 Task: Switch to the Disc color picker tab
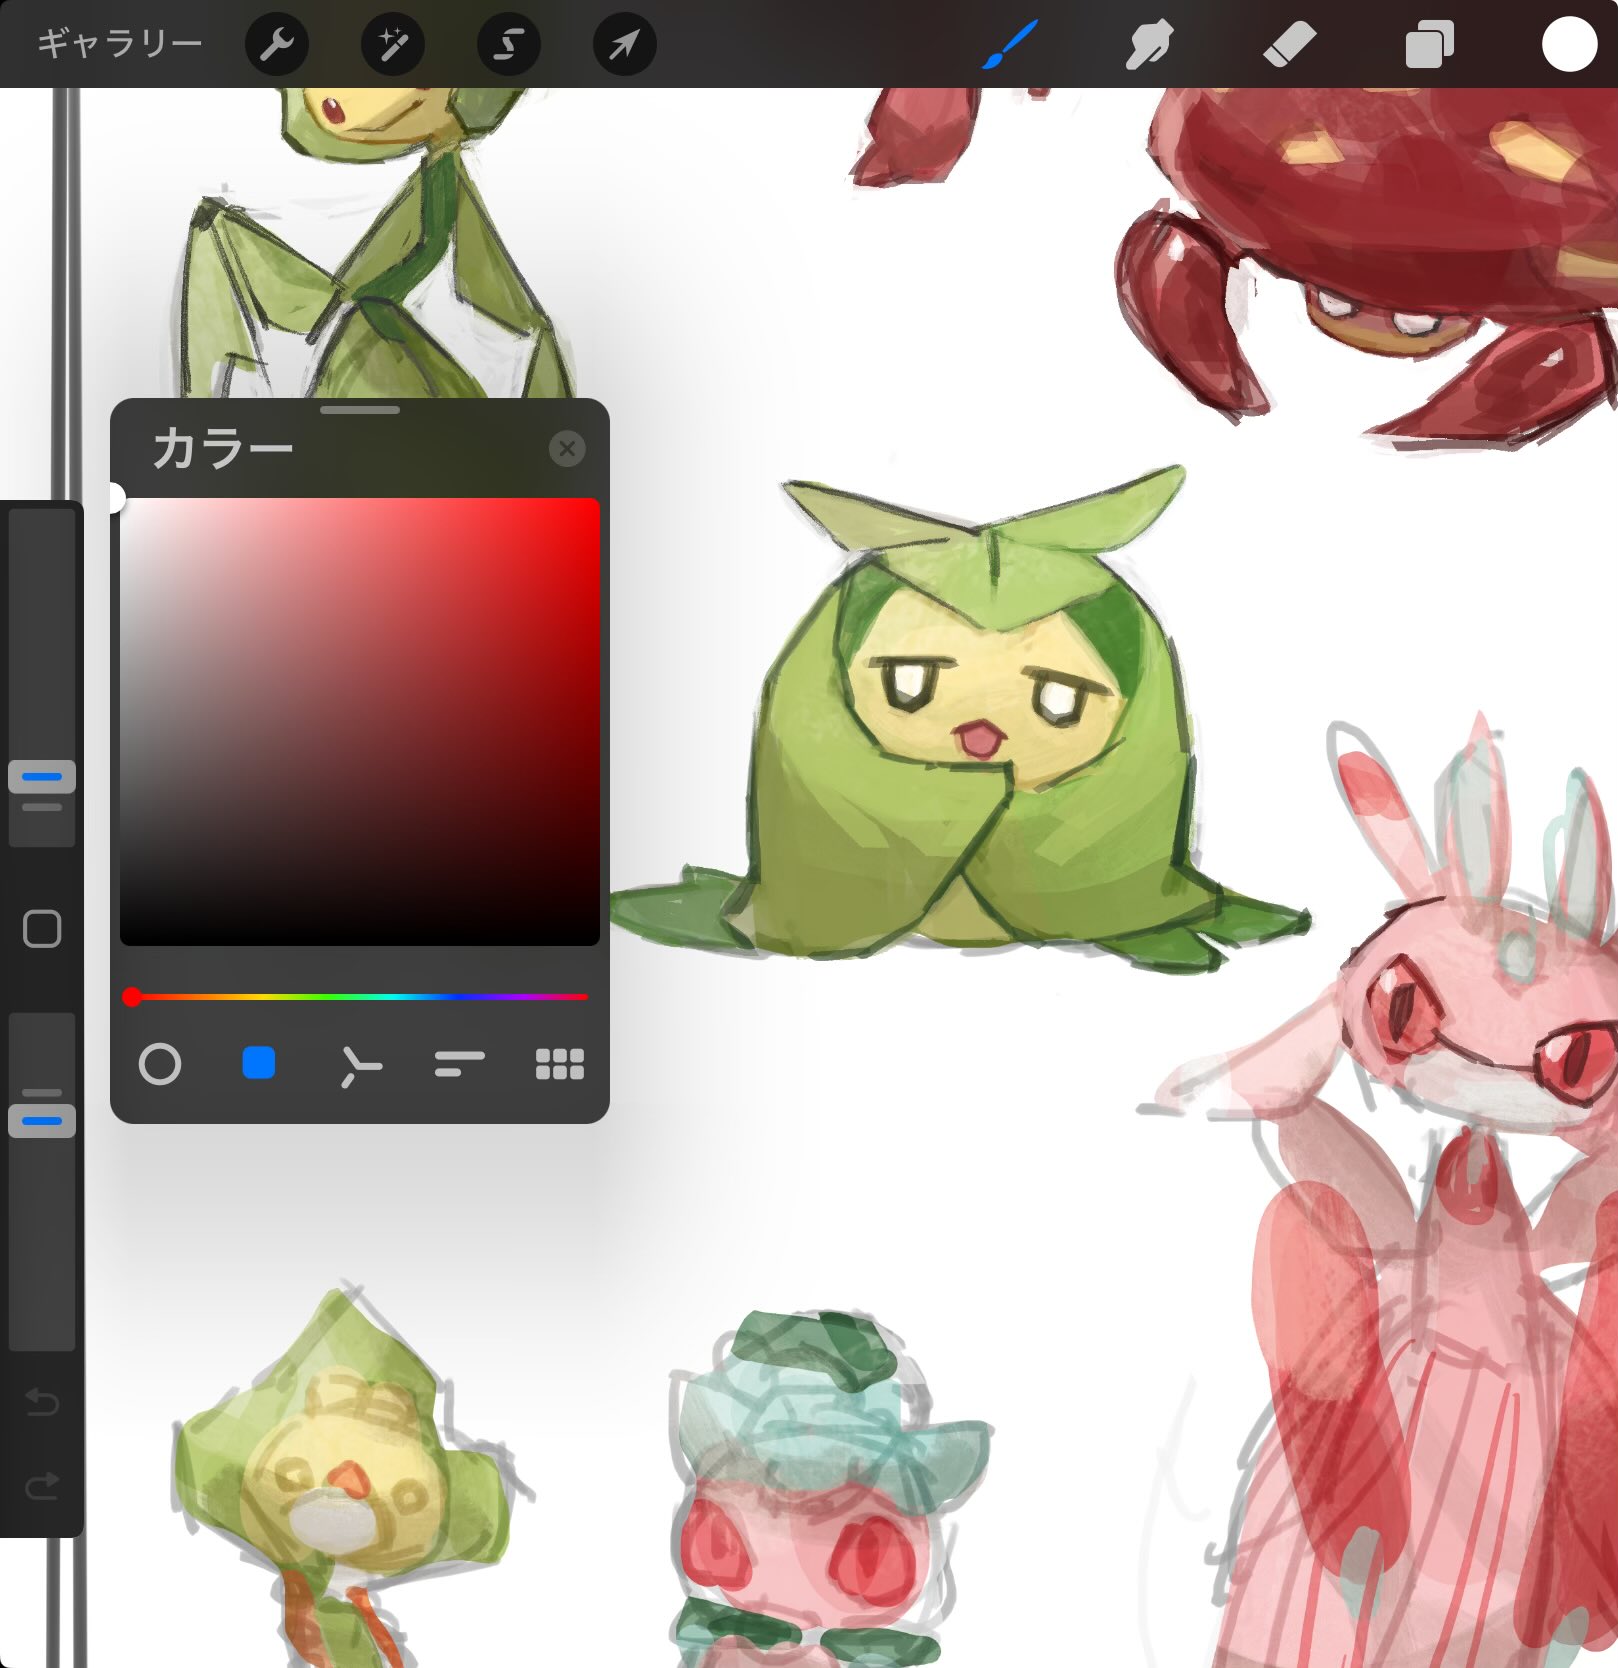(160, 1065)
